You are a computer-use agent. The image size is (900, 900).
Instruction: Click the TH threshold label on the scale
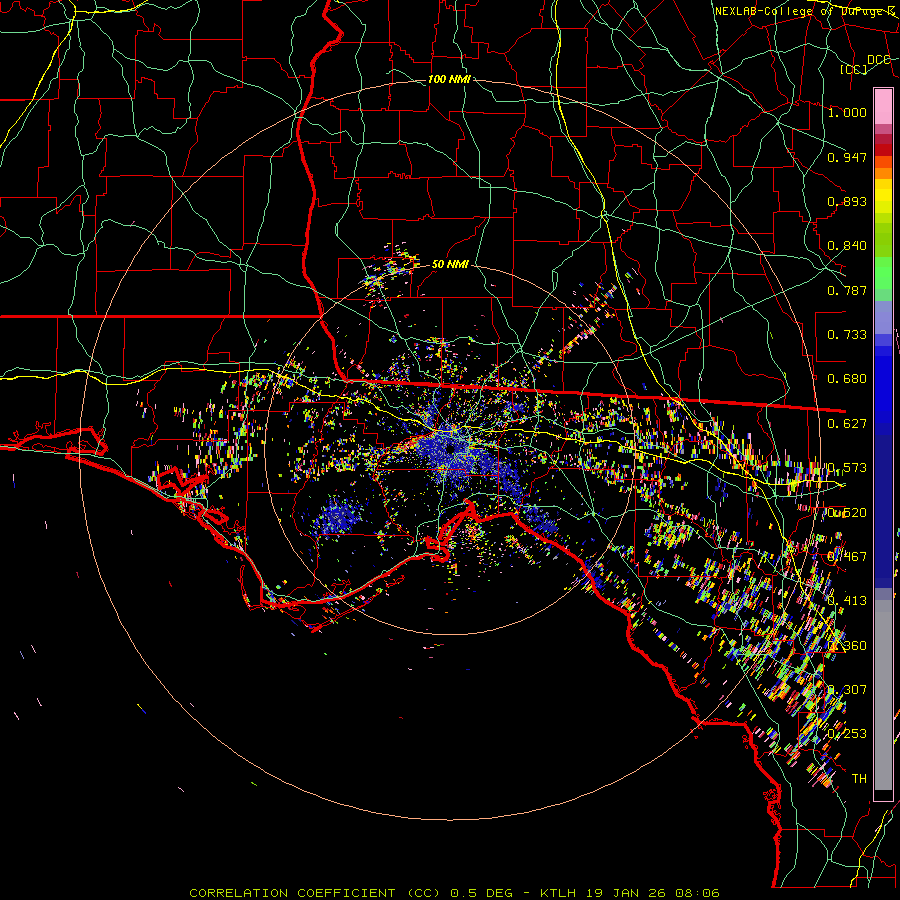coord(859,778)
